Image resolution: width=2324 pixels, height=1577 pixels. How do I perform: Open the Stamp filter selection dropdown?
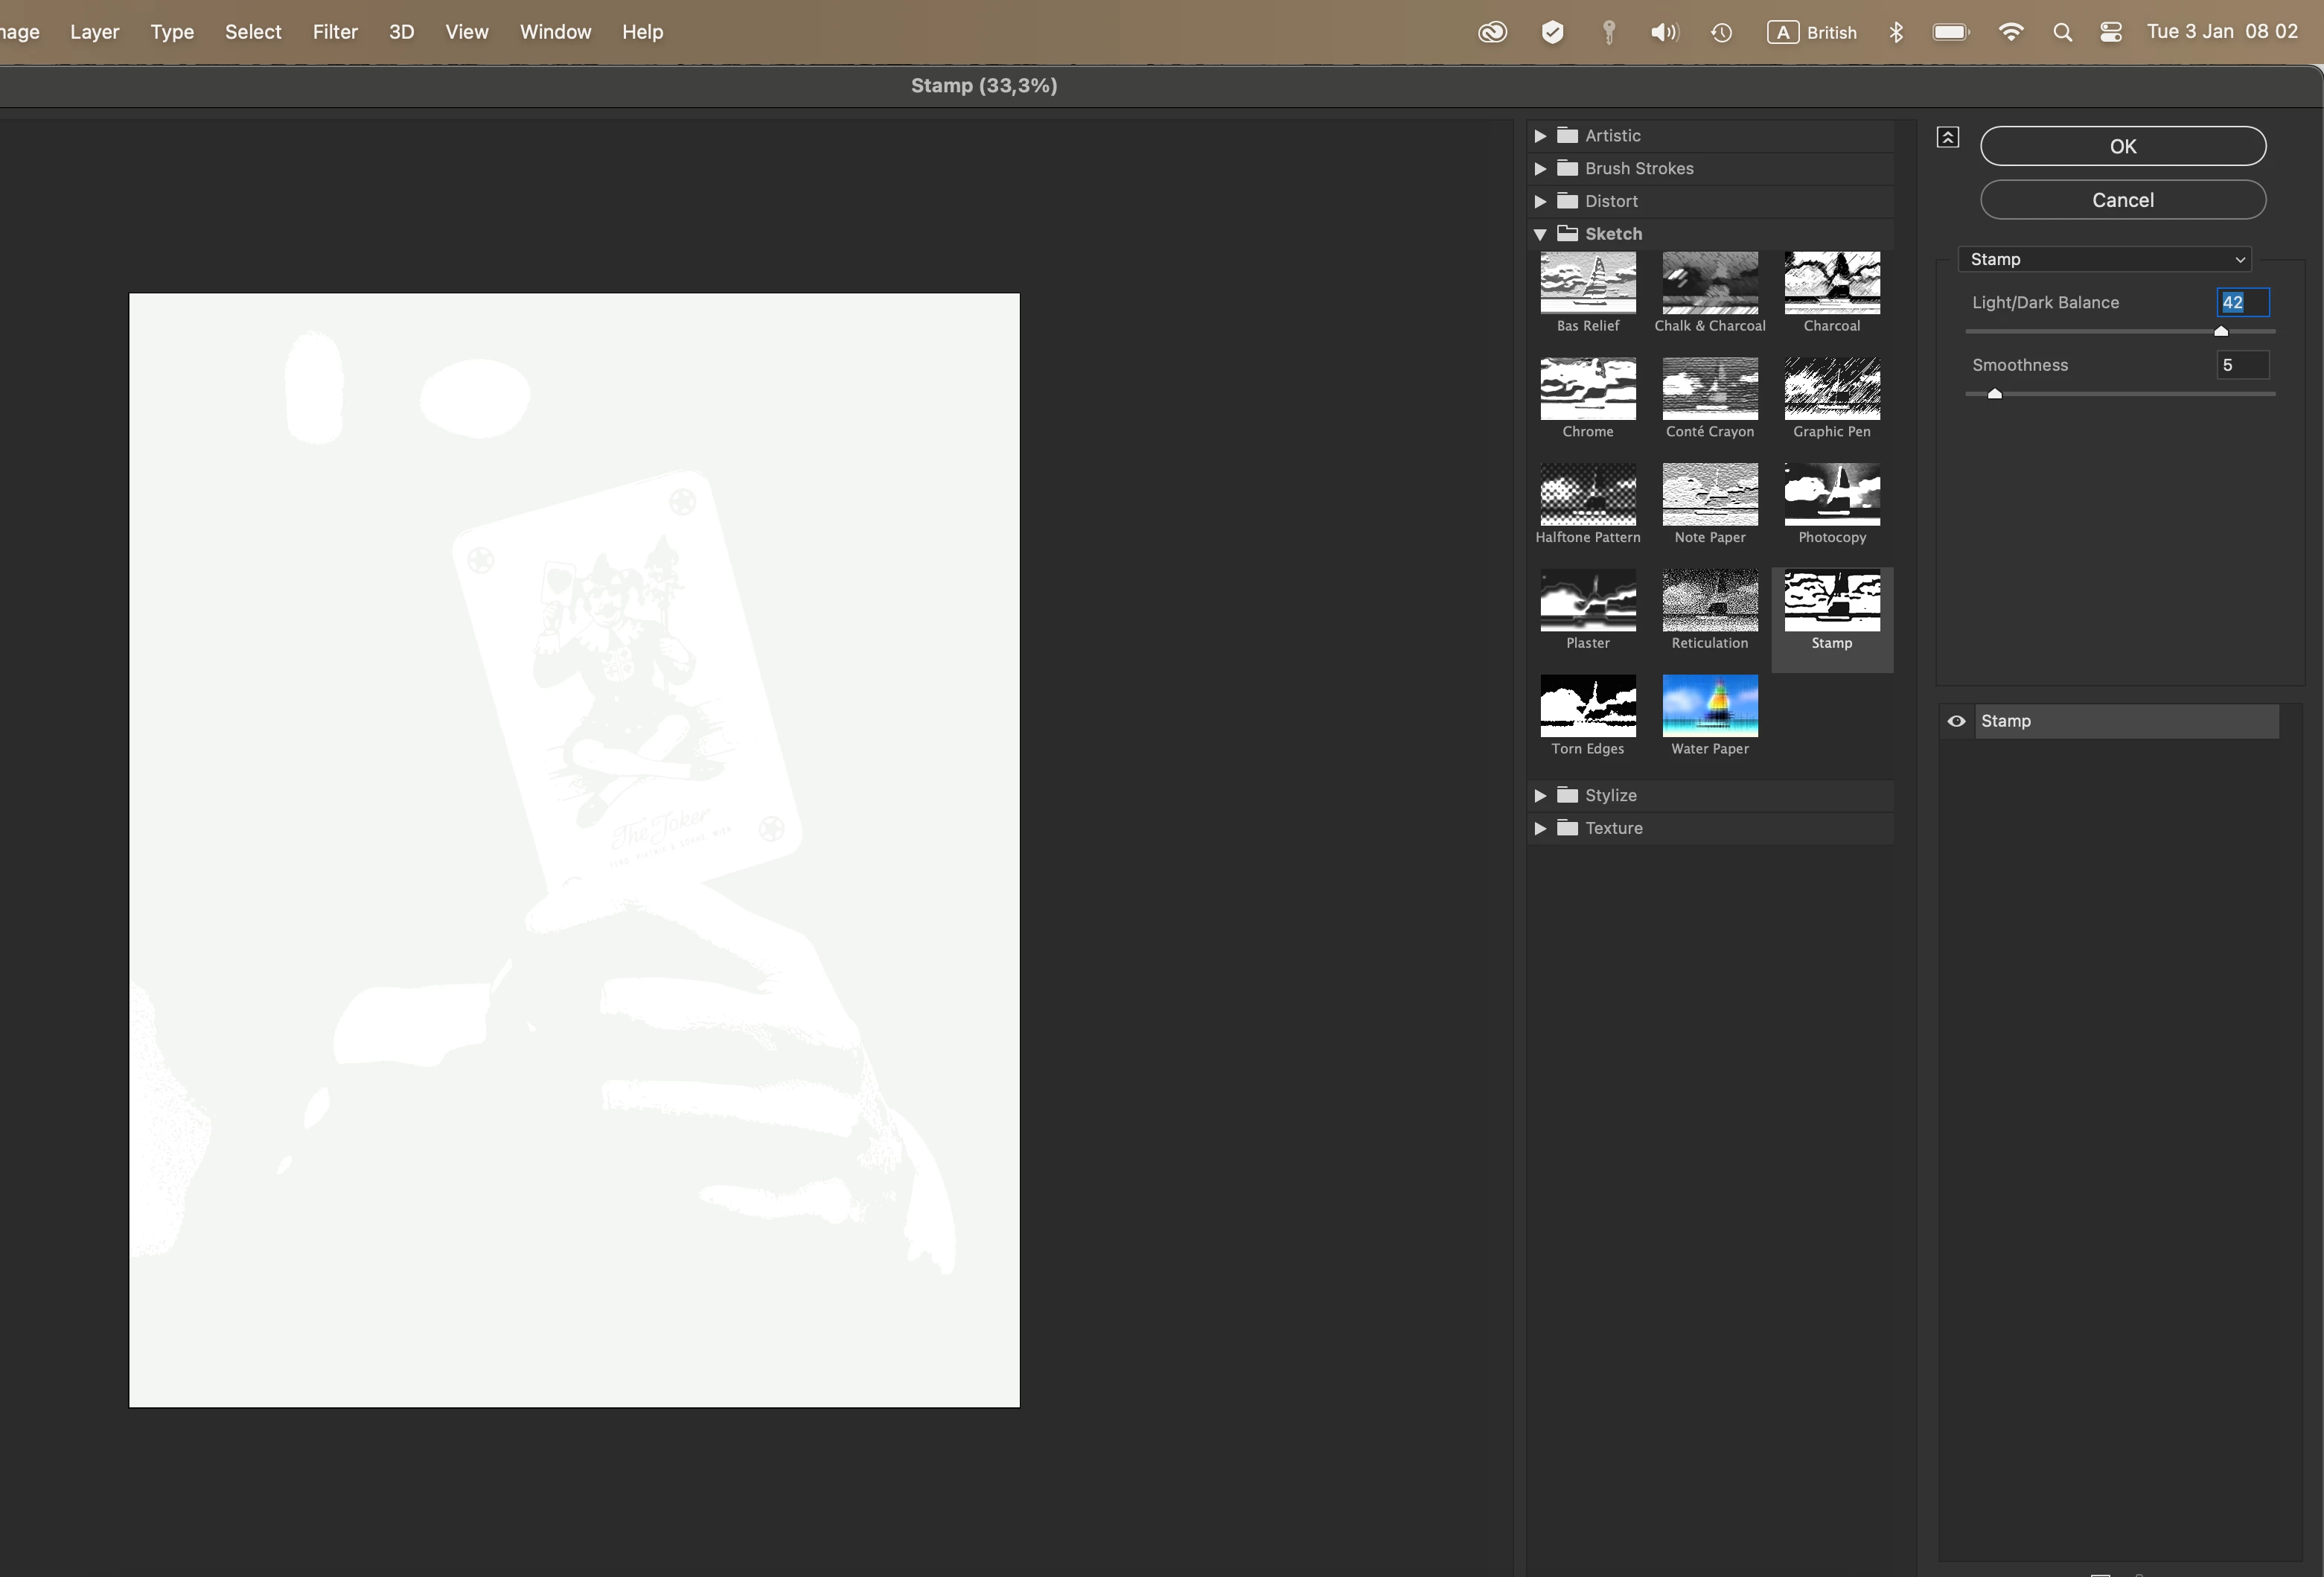[2104, 259]
